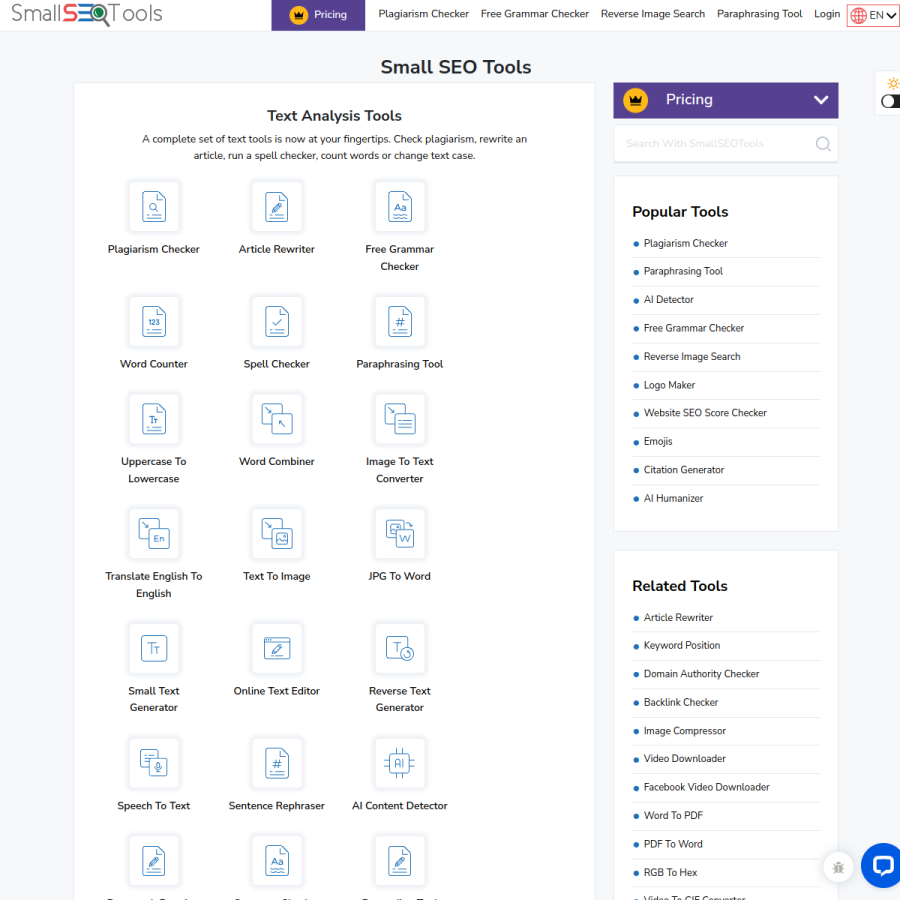Open the Plagiarism Checker tool icon
900x900 pixels.
tap(154, 207)
